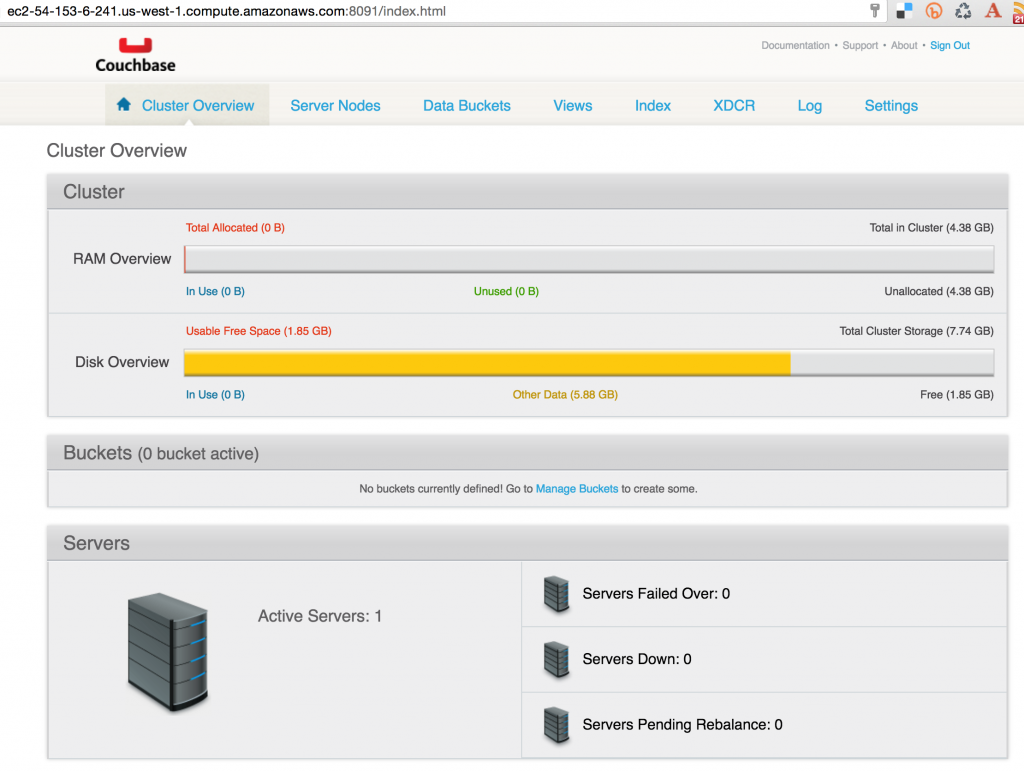1024x772 pixels.
Task: Sign Out of the Couchbase console
Action: point(949,46)
